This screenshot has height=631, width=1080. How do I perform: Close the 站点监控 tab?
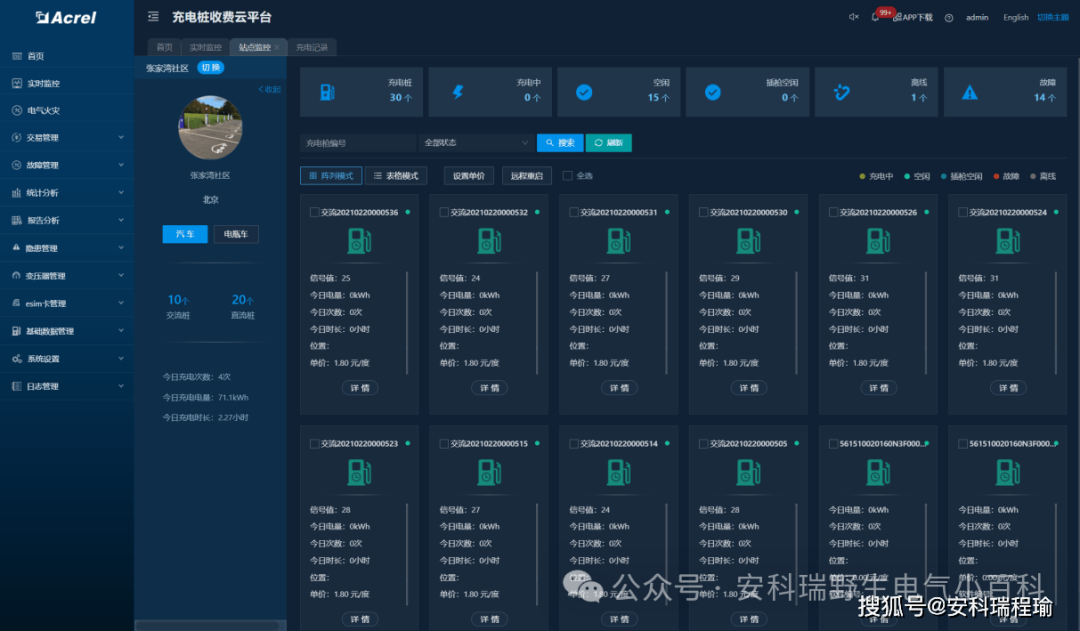277,48
